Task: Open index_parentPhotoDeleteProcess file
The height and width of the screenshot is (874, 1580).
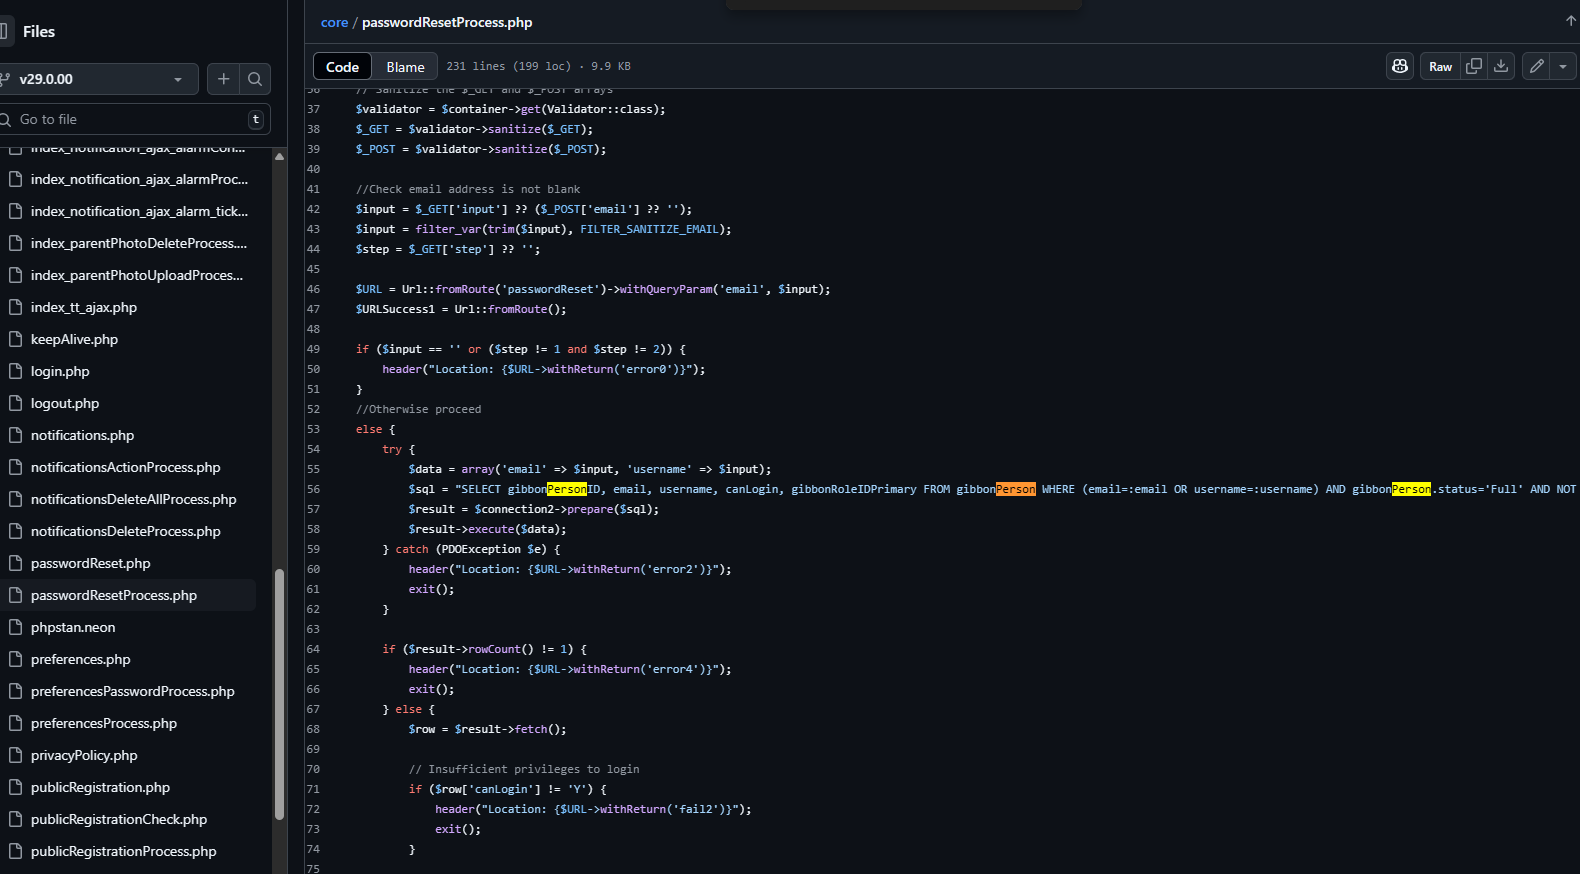Action: [139, 243]
